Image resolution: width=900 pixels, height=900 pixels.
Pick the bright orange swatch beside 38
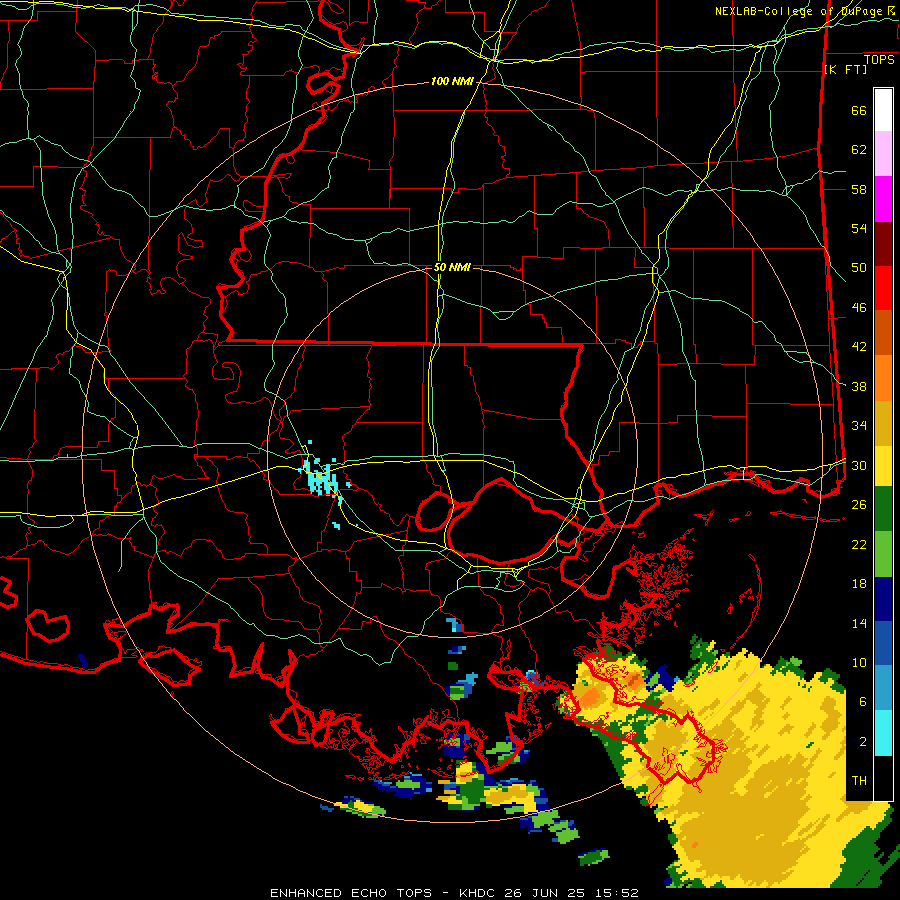(x=883, y=378)
